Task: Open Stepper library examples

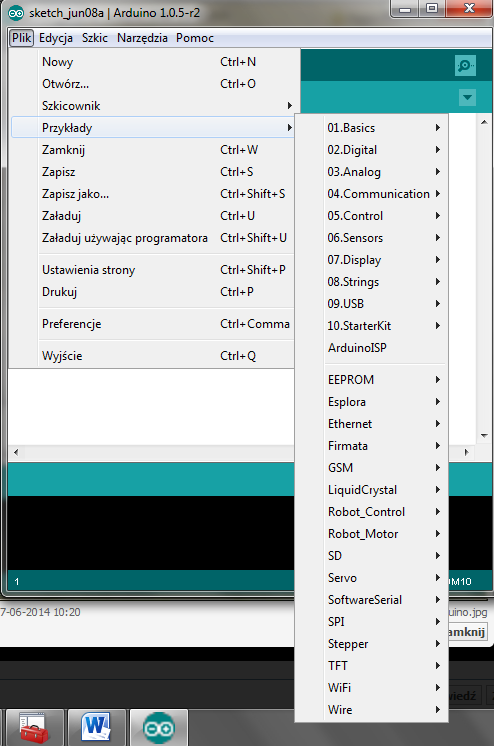Action: [x=371, y=644]
